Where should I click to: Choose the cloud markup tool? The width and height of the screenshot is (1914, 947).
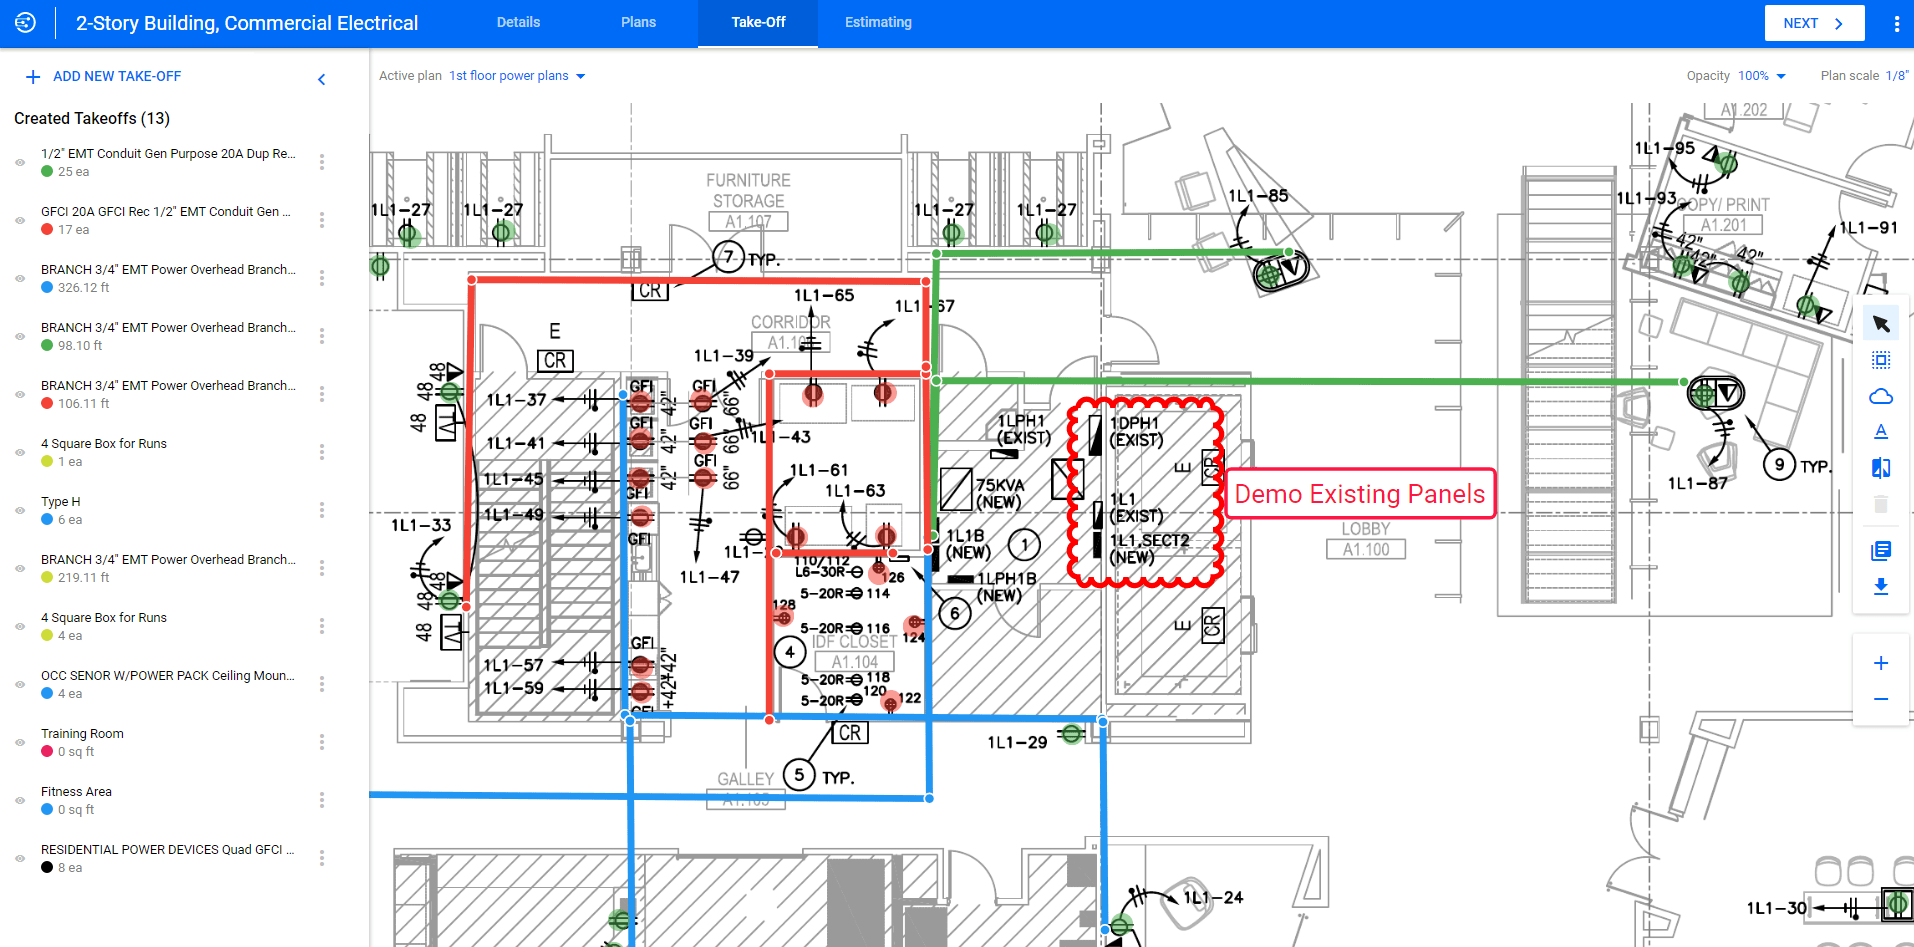pos(1880,397)
